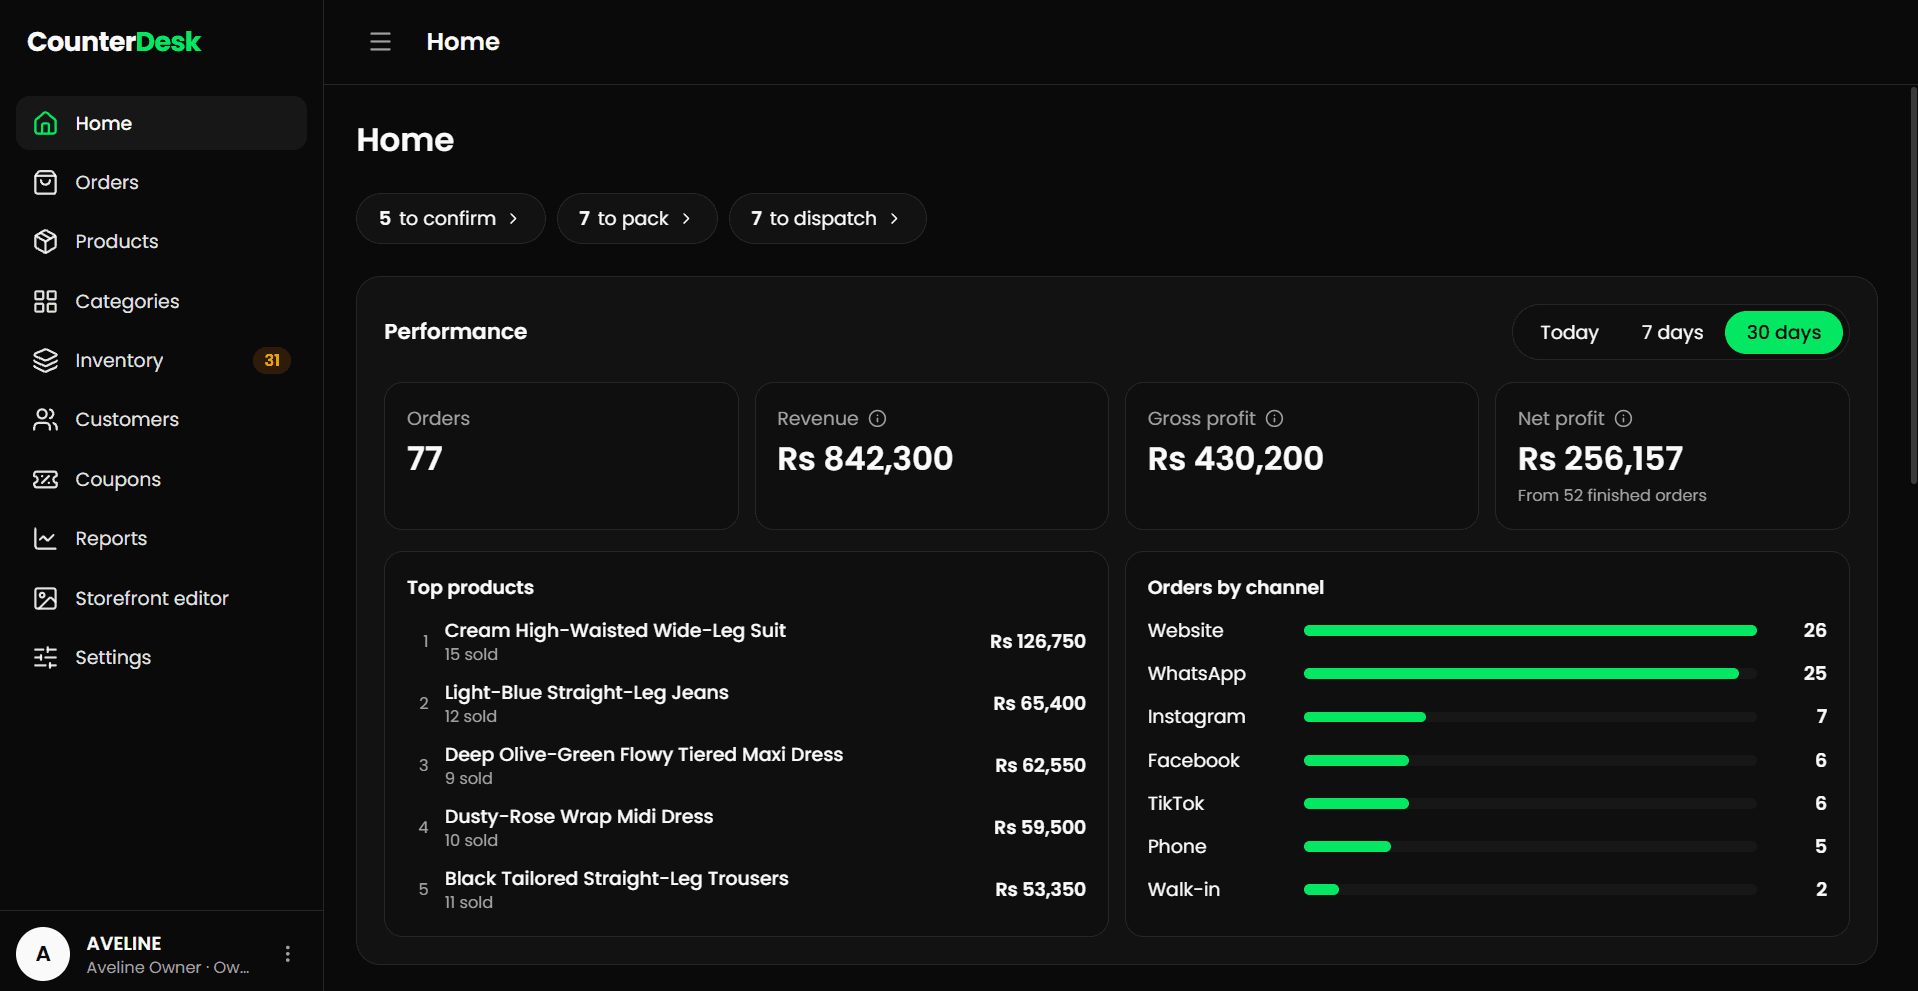Click the Settings sliders icon
Viewport: 1918px width, 991px height.
click(45, 657)
